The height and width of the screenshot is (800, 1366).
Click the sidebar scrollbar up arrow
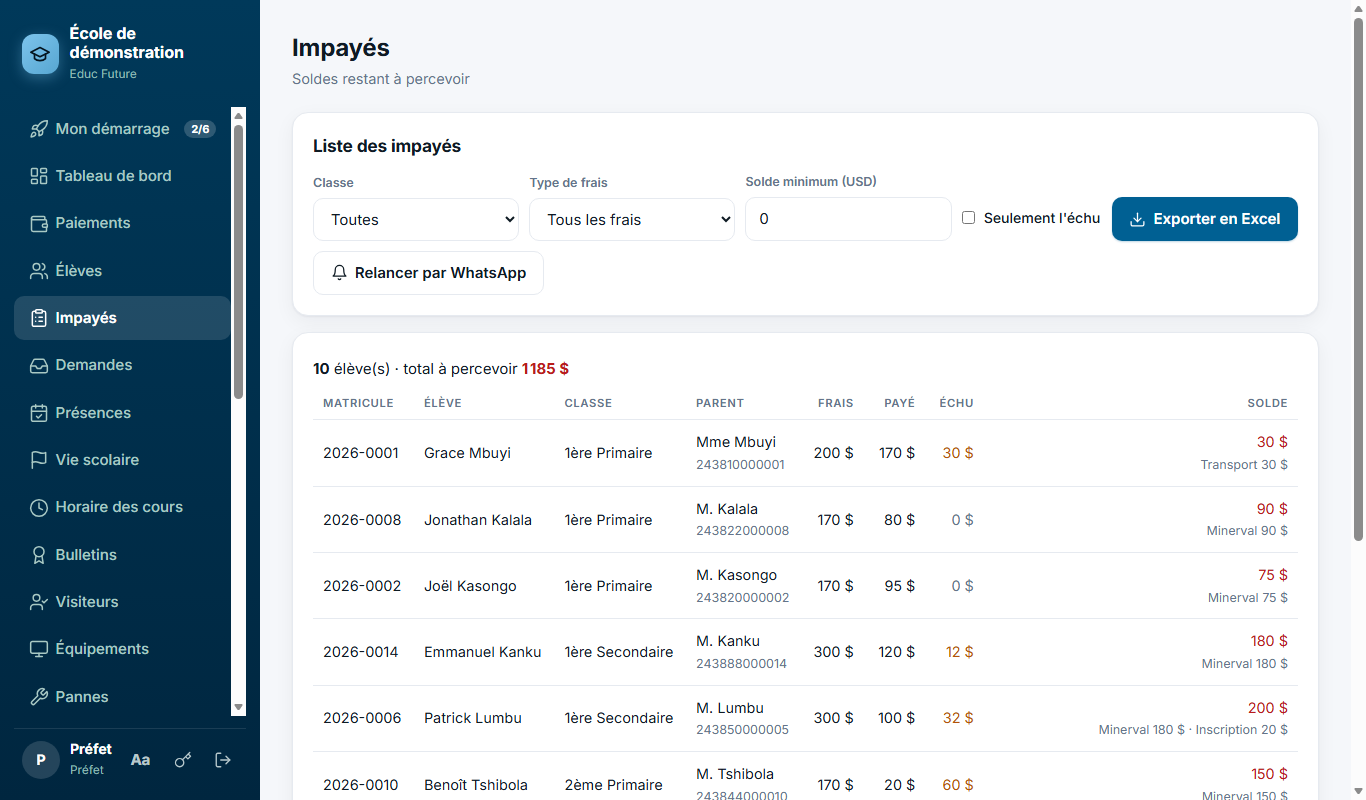[238, 115]
